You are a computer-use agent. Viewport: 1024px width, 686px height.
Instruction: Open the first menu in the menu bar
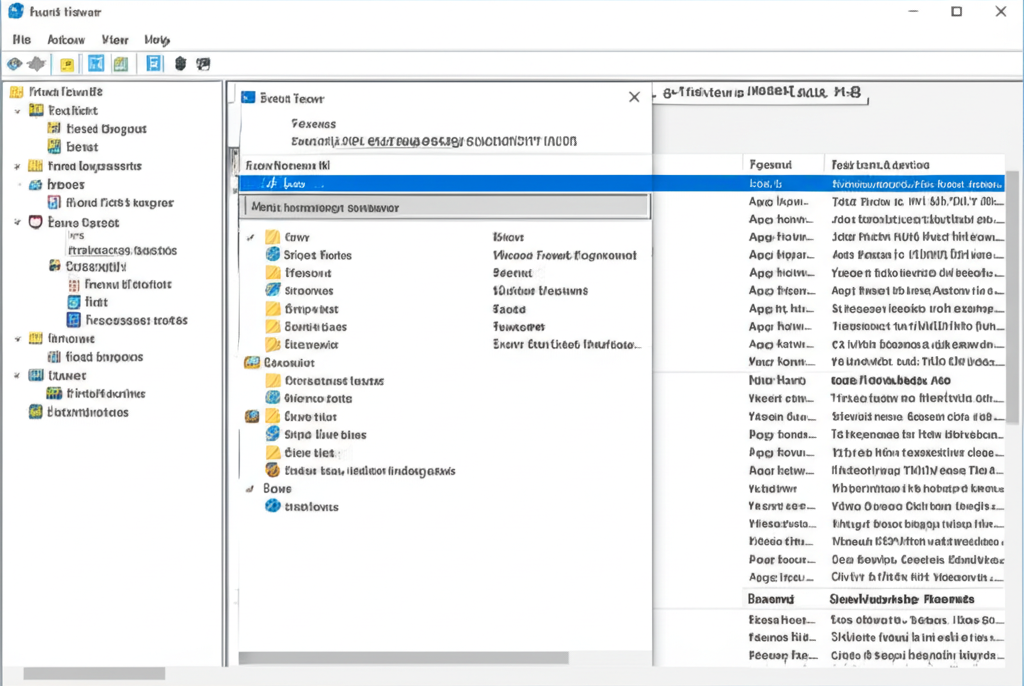coord(22,40)
